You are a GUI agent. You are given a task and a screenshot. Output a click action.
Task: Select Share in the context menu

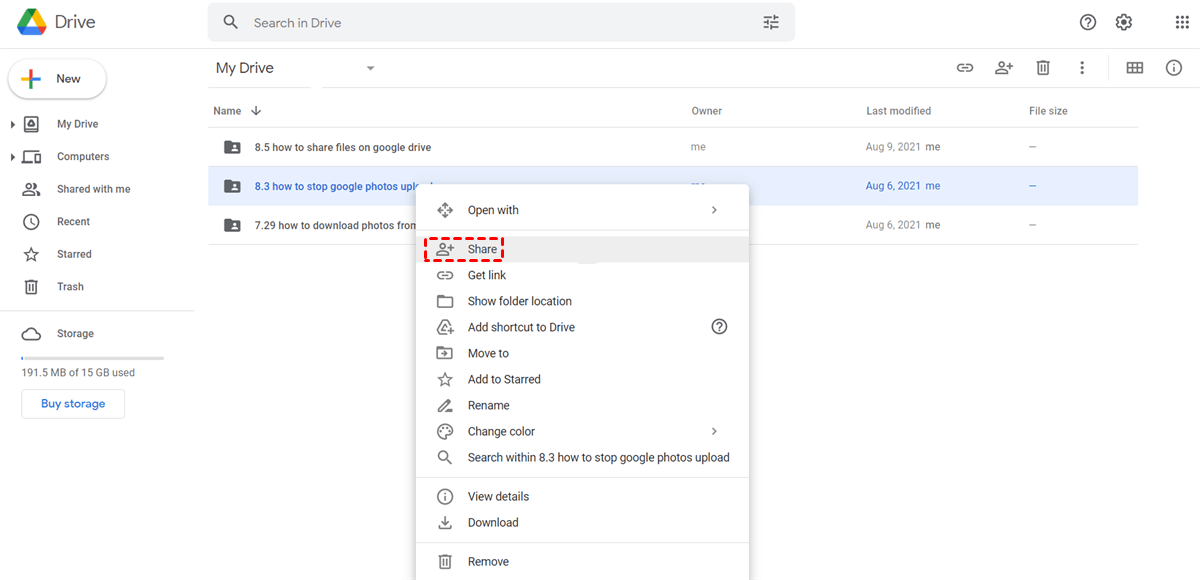coord(482,249)
